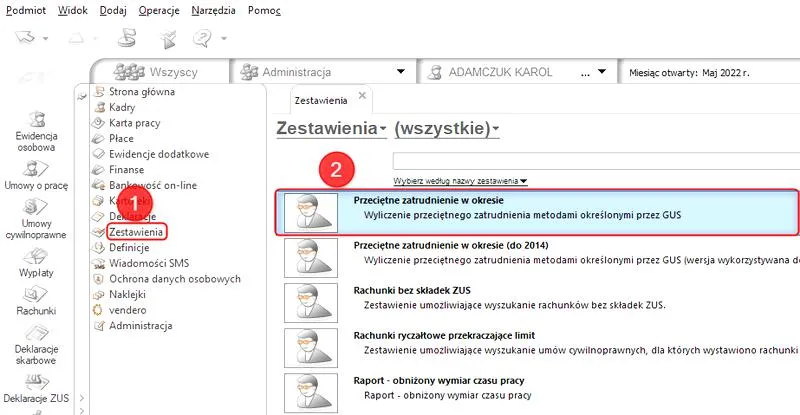Open Ewidencja osobowa from left sidebar
This screenshot has height=415, width=800.
[x=36, y=132]
